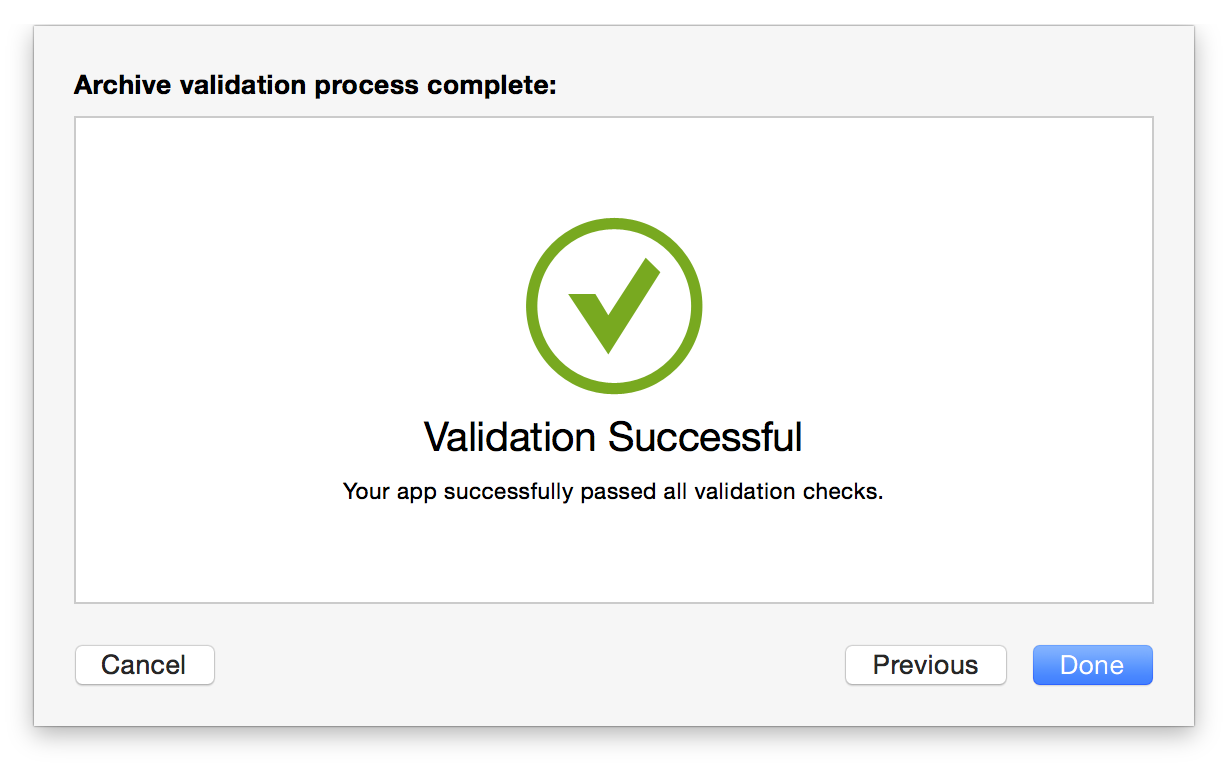Click the word "Validation" in the large heading
Viewport: 1228px width, 768px height.
pyautogui.click(x=511, y=438)
